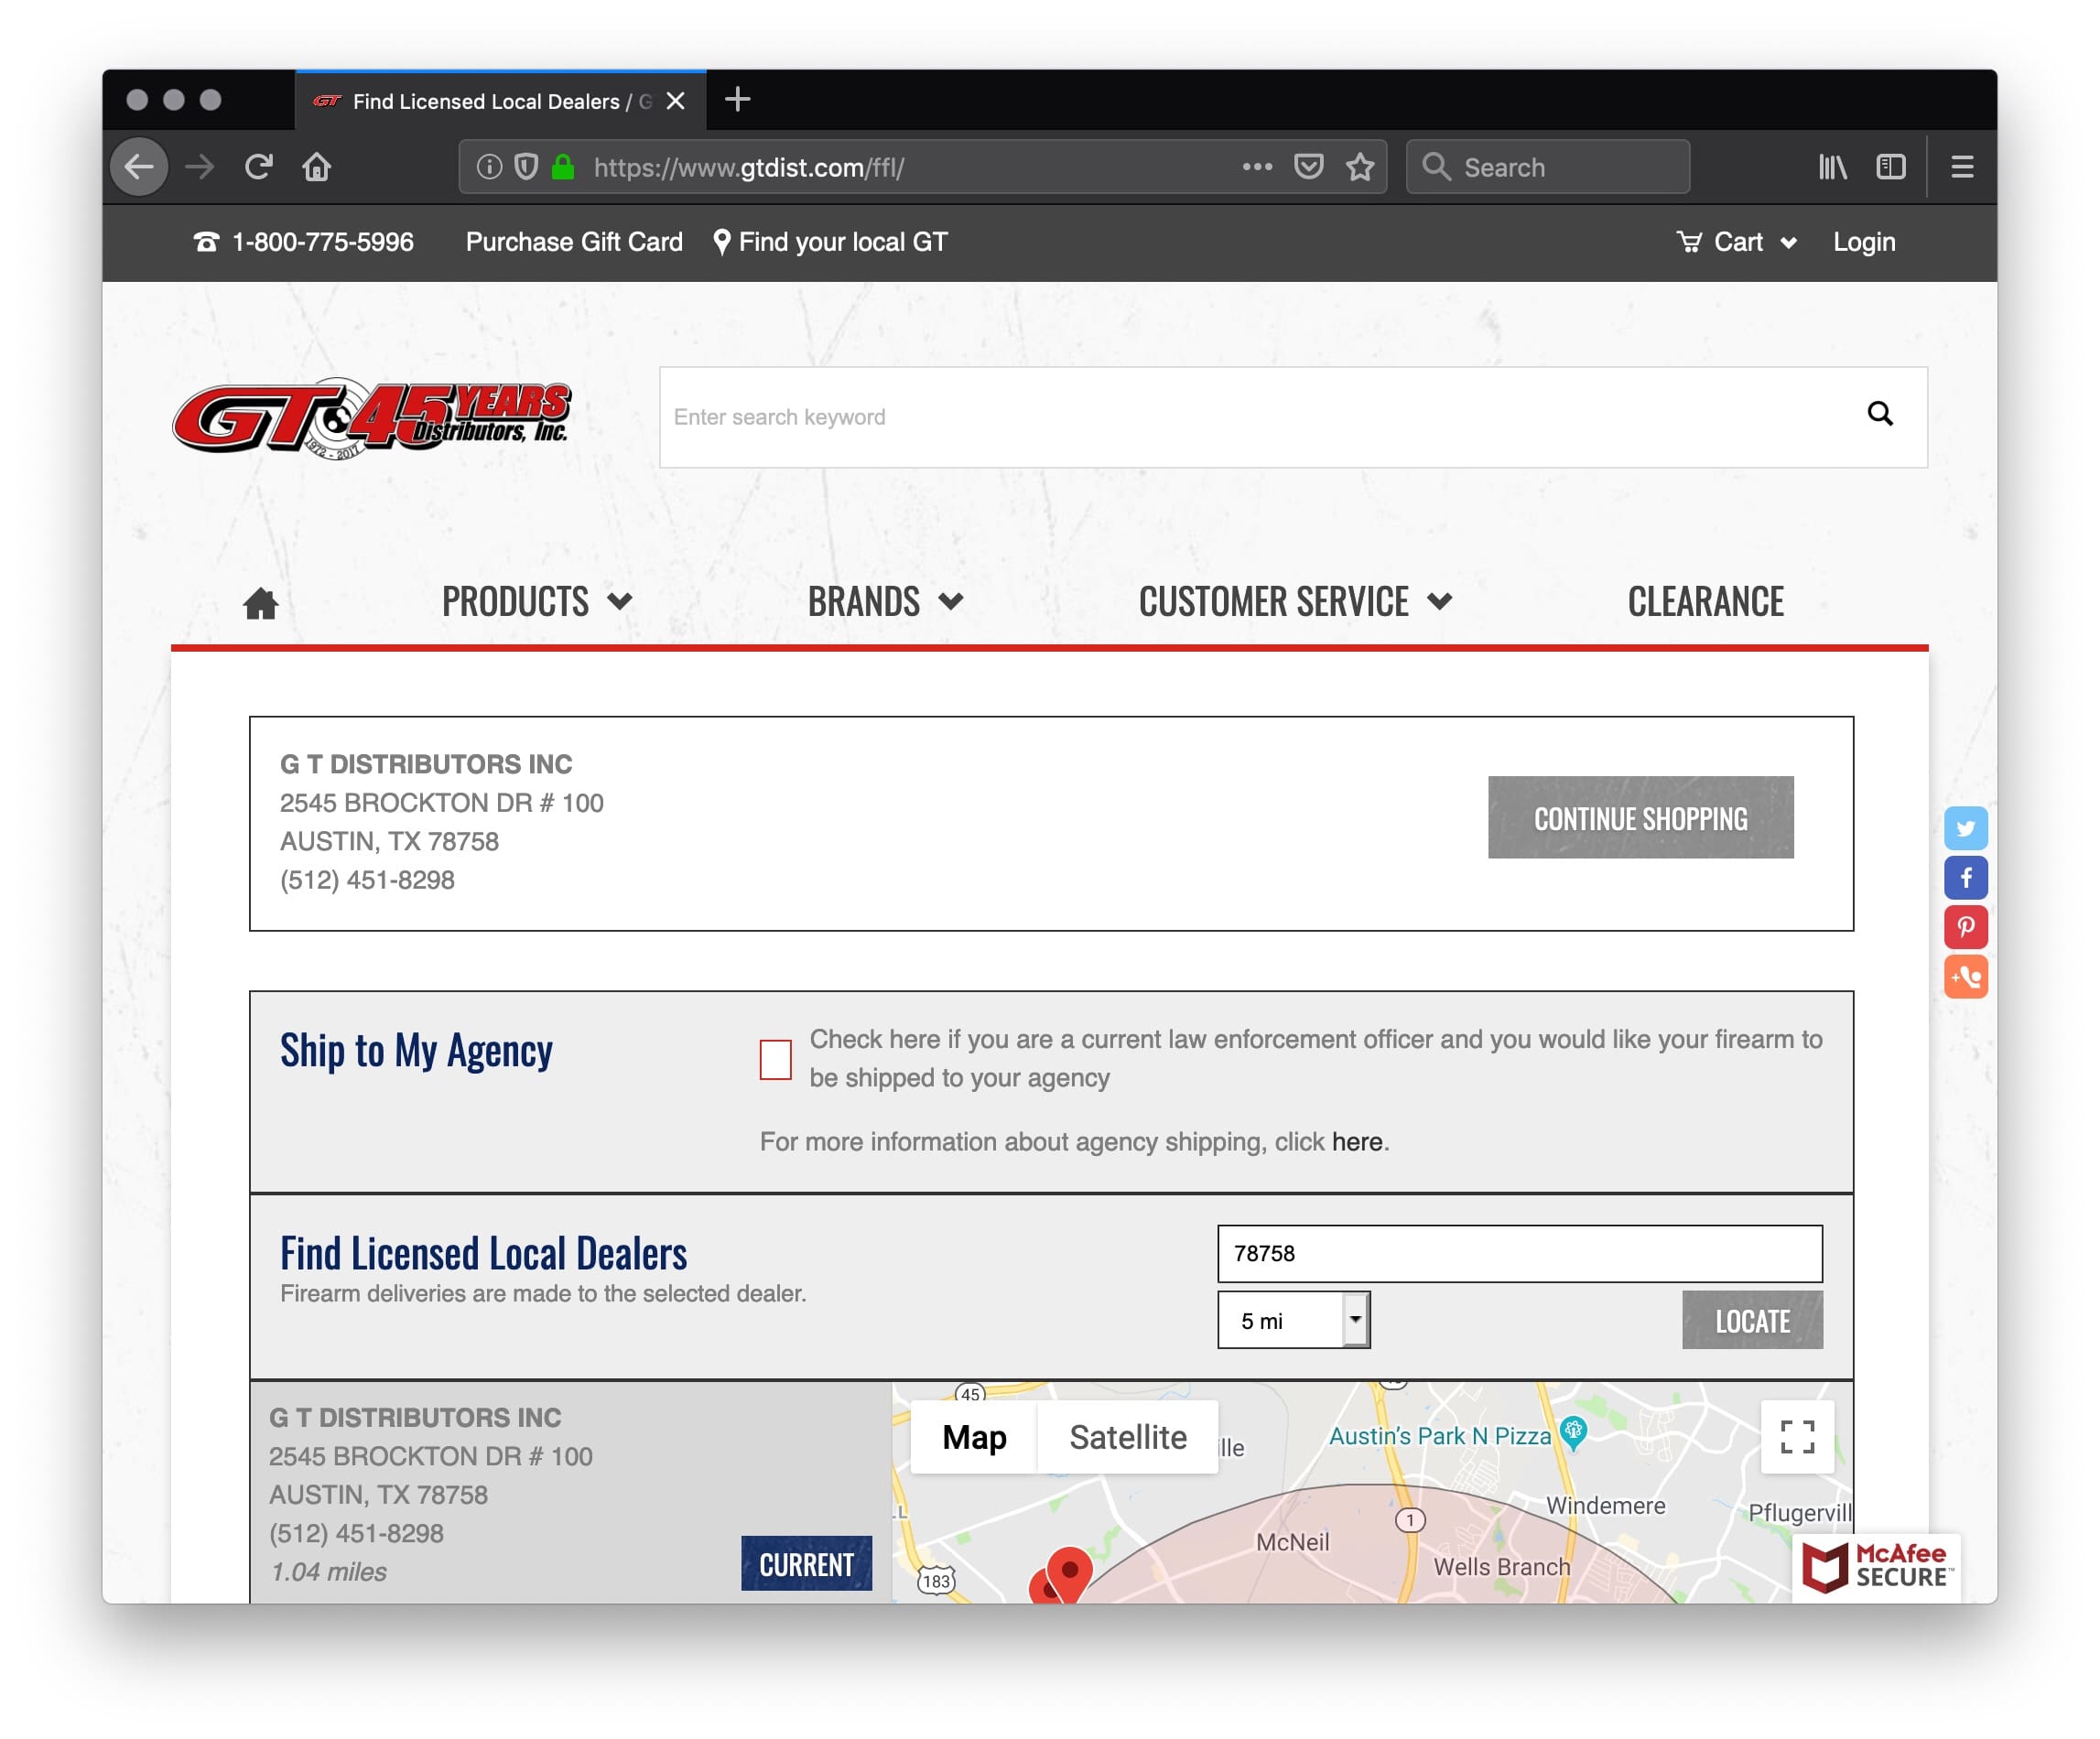Click the green secure padlock icon

coord(563,166)
